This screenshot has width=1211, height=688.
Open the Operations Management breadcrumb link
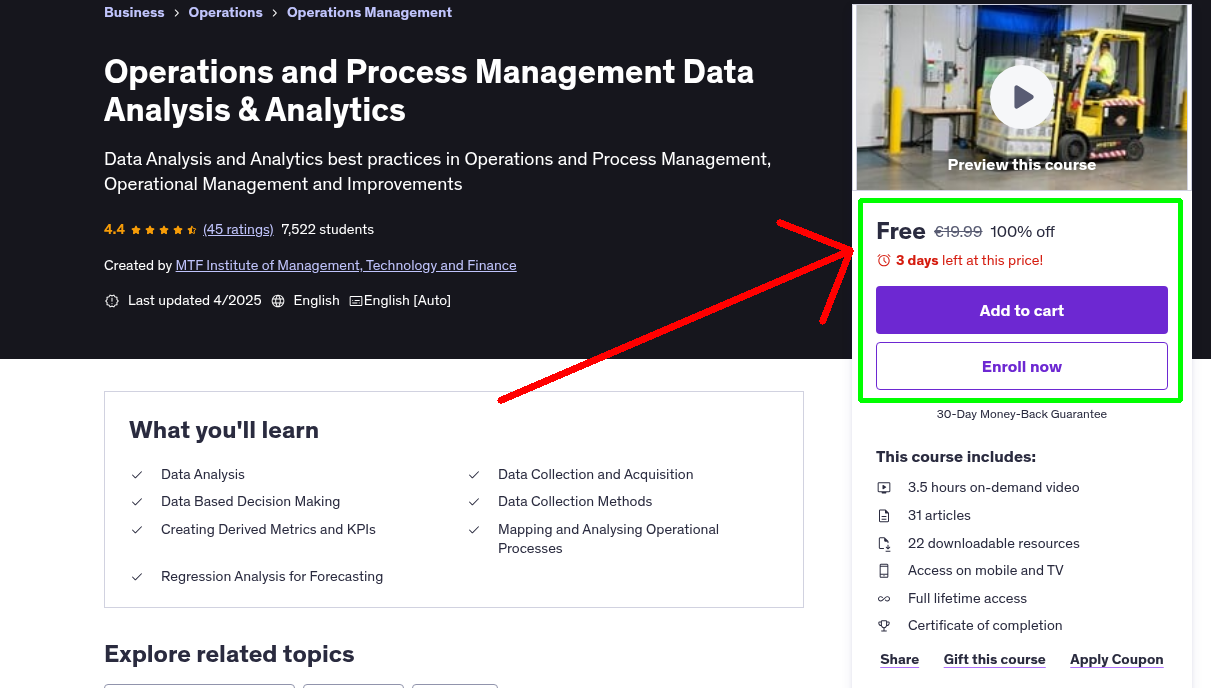[x=369, y=12]
